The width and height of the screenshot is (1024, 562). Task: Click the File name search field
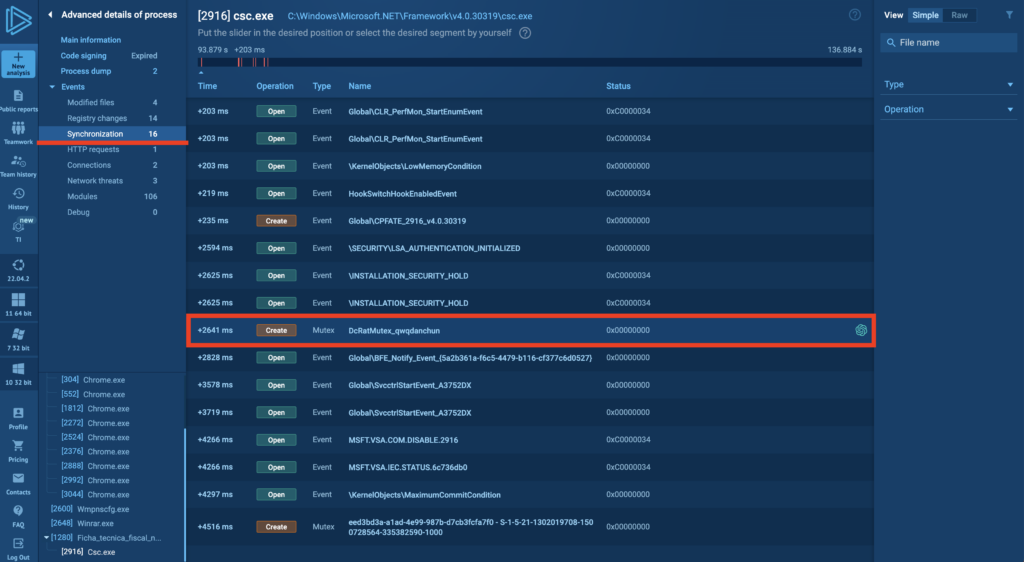pos(948,43)
